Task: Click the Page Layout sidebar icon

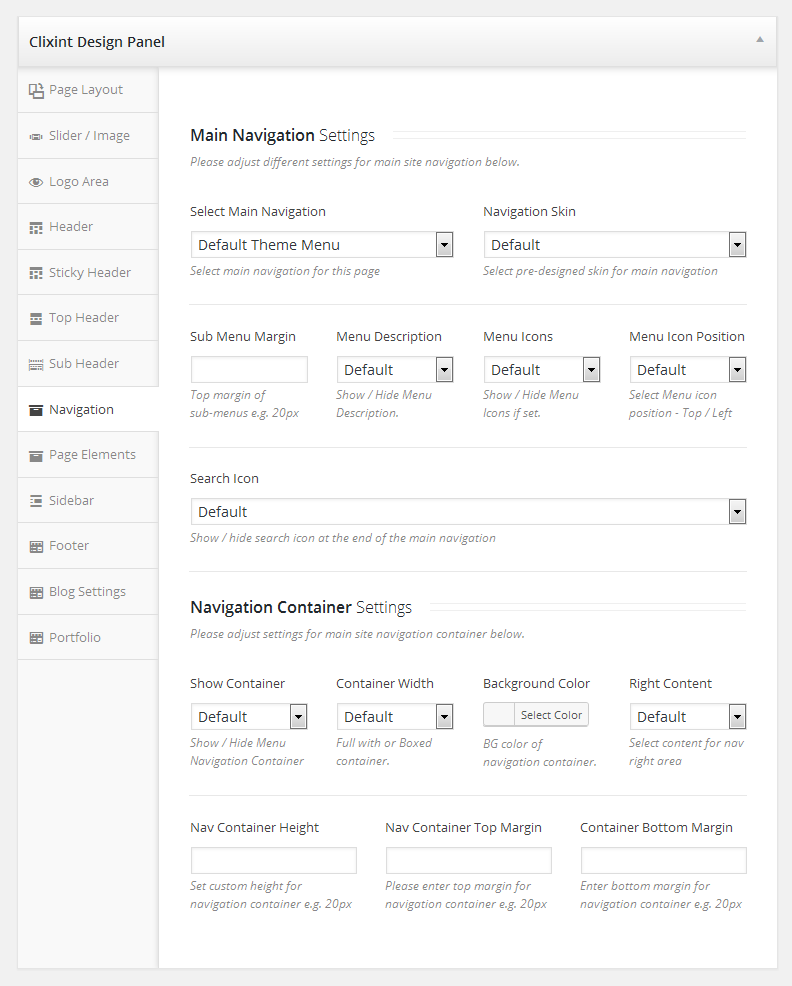Action: tap(36, 90)
